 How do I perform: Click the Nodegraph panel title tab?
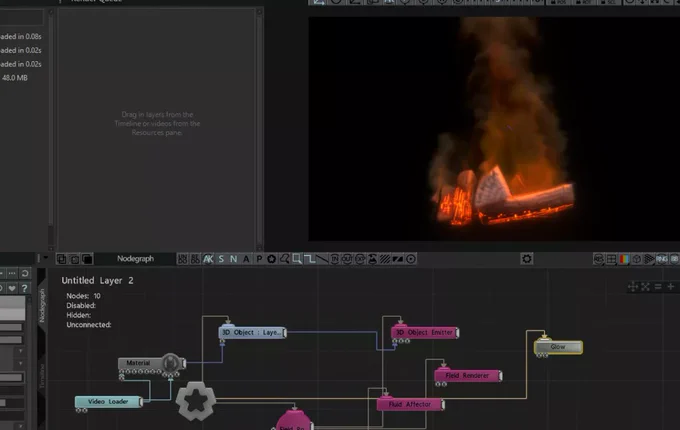click(135, 259)
